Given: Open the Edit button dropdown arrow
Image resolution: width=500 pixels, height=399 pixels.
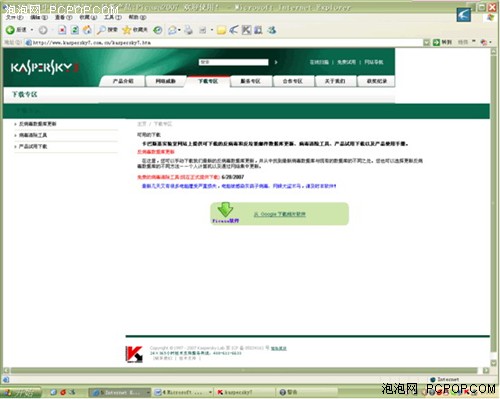Looking at the screenshot, I should (x=212, y=30).
